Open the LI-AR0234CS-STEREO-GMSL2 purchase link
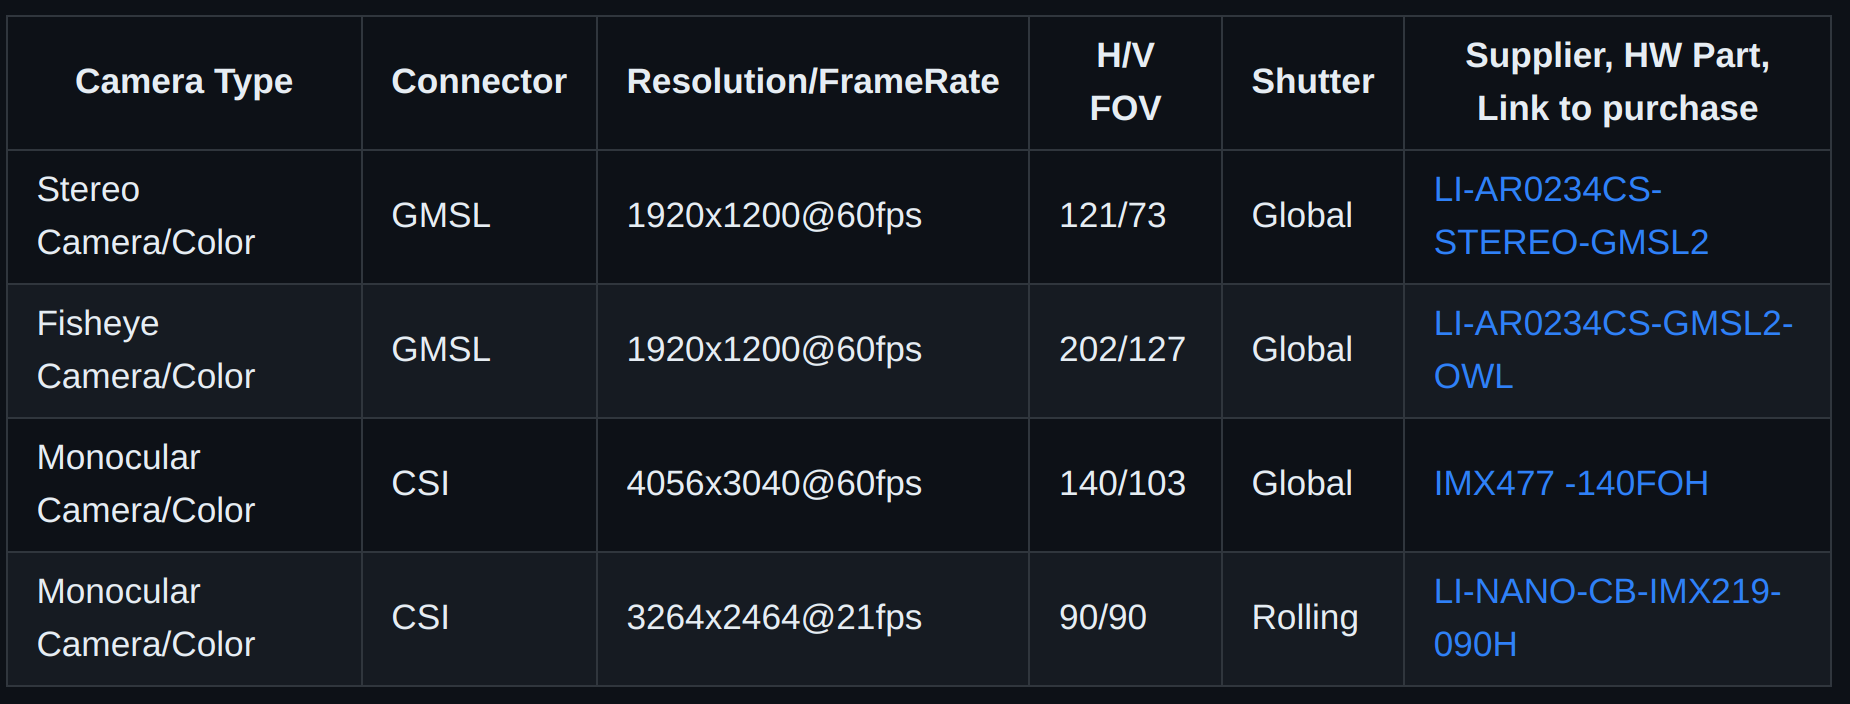 (x=1570, y=216)
